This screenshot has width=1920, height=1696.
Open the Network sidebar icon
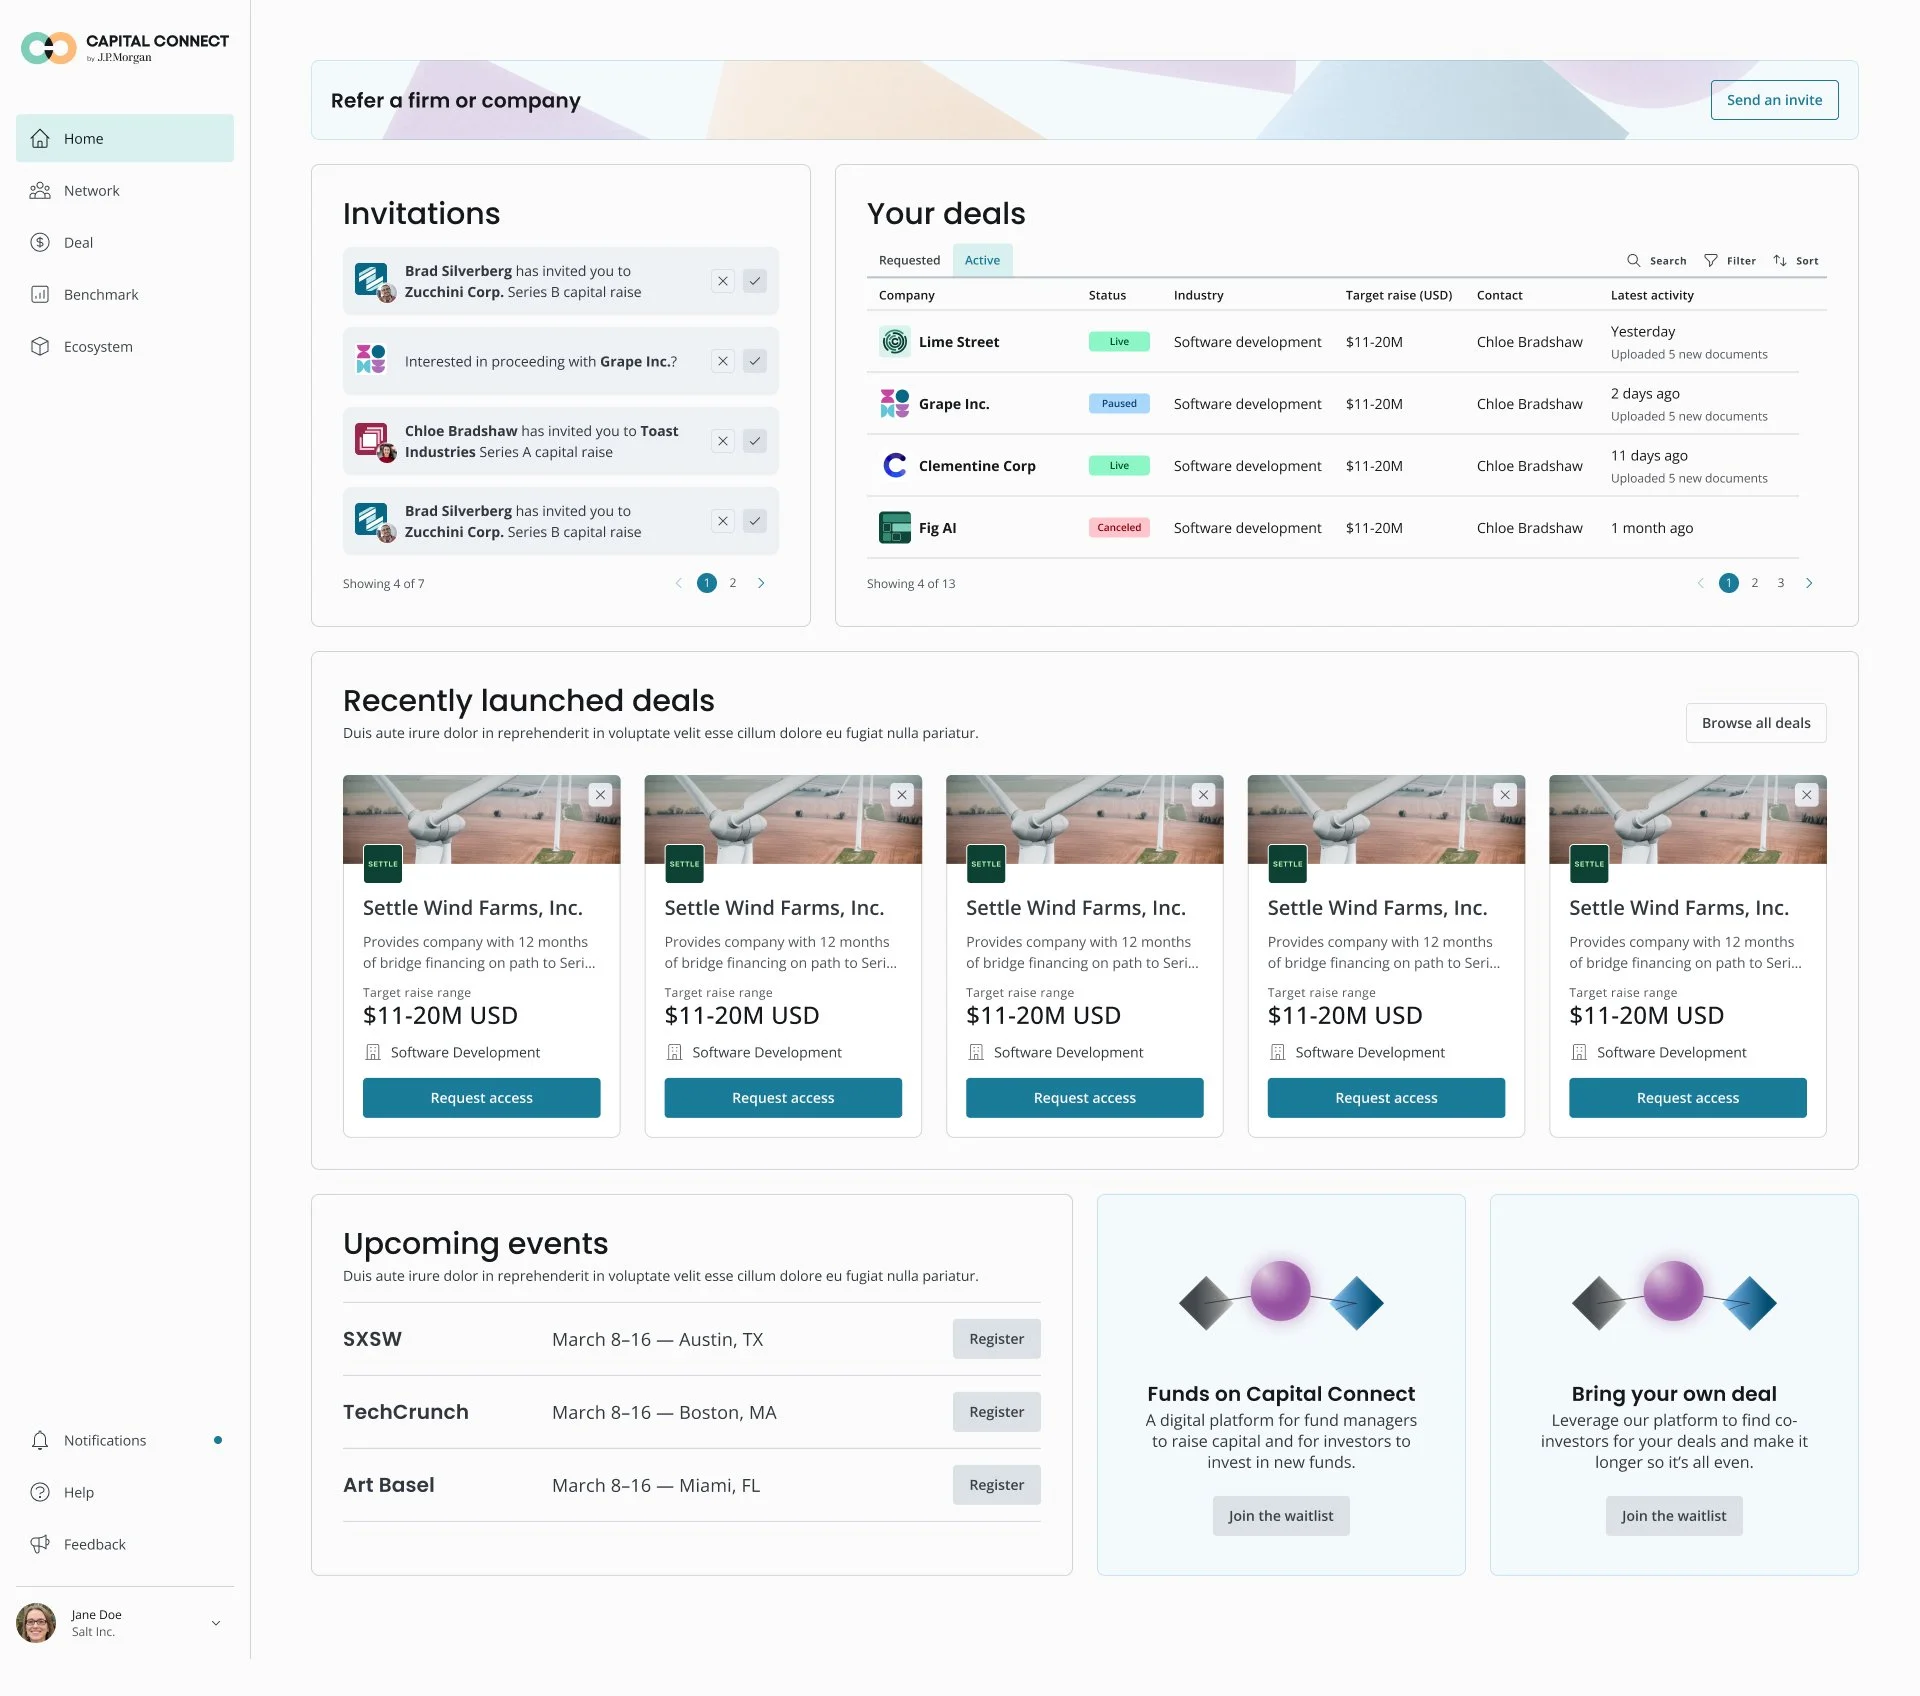[40, 191]
